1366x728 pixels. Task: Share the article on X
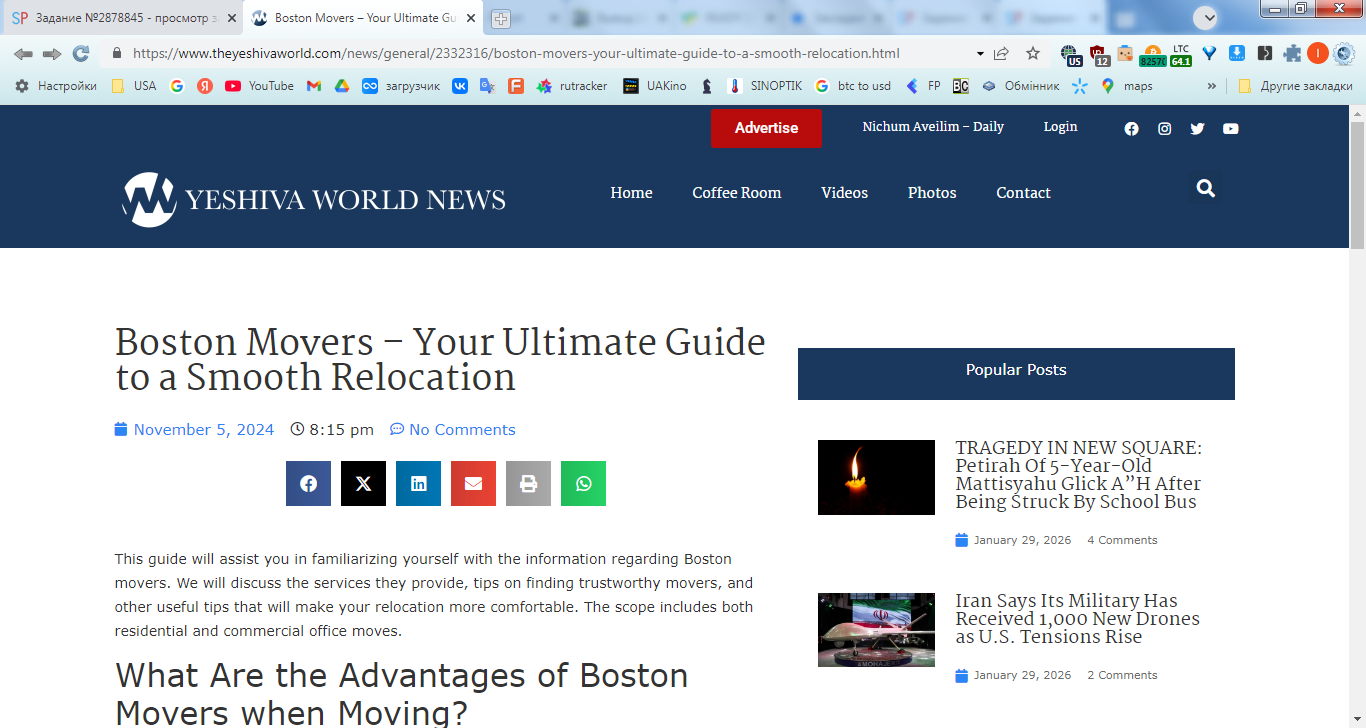pyautogui.click(x=363, y=484)
